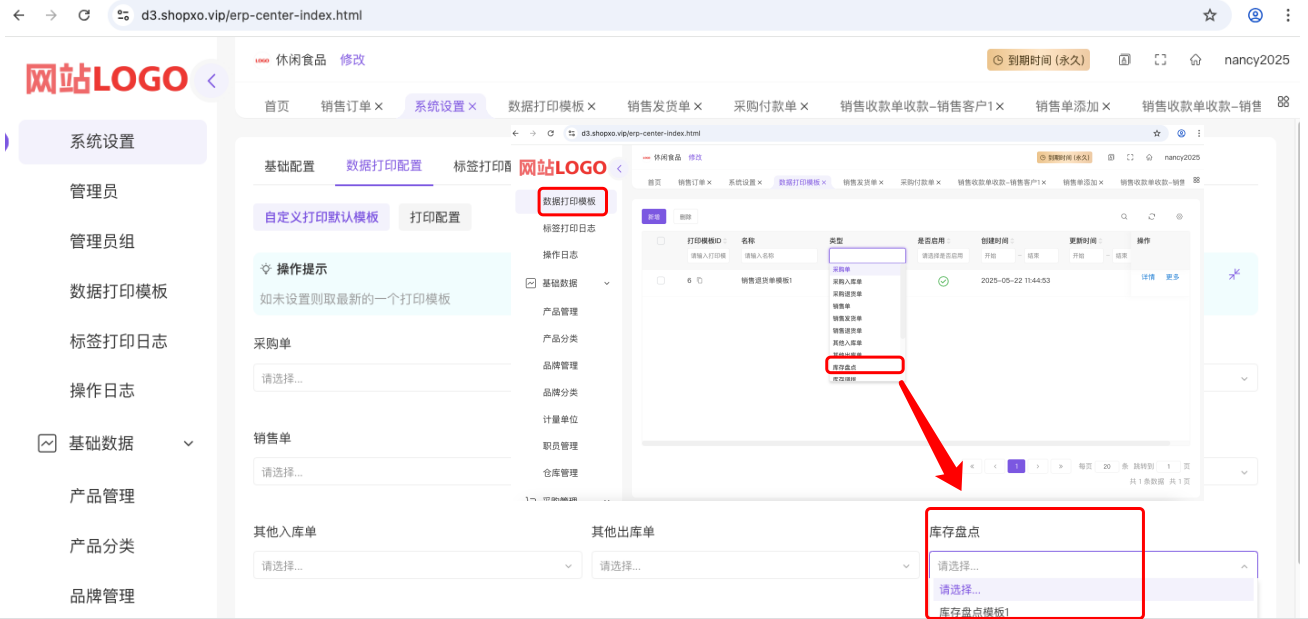Close the 销售单添加 tab with its ×

point(1105,106)
